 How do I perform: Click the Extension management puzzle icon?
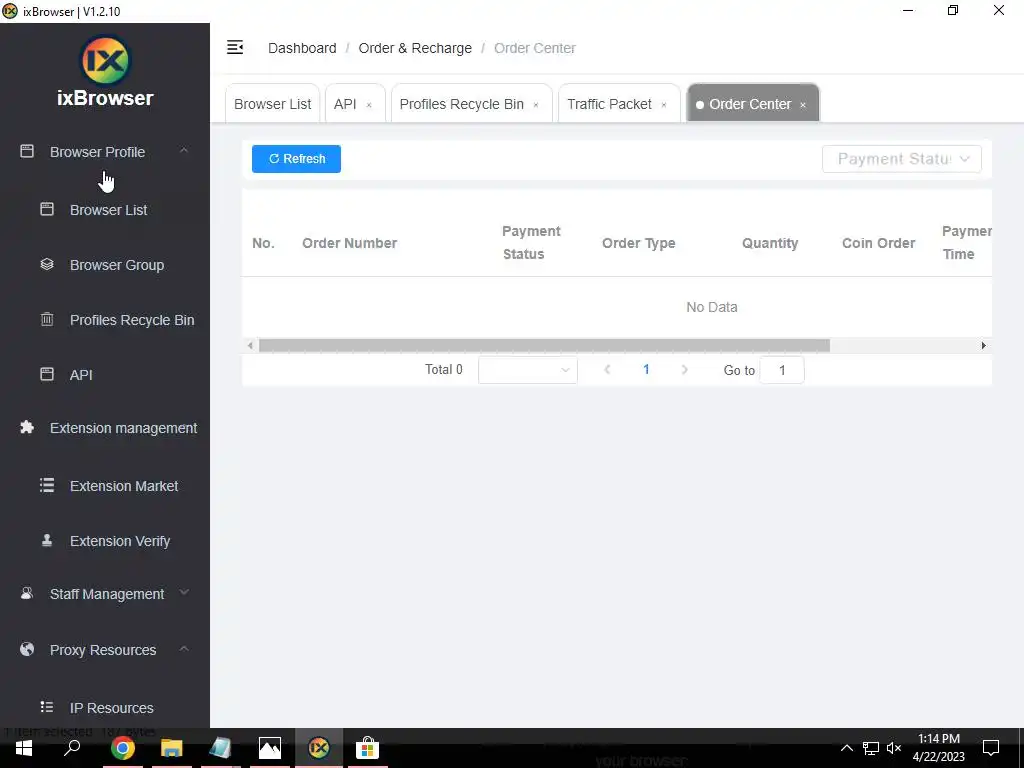pos(27,427)
